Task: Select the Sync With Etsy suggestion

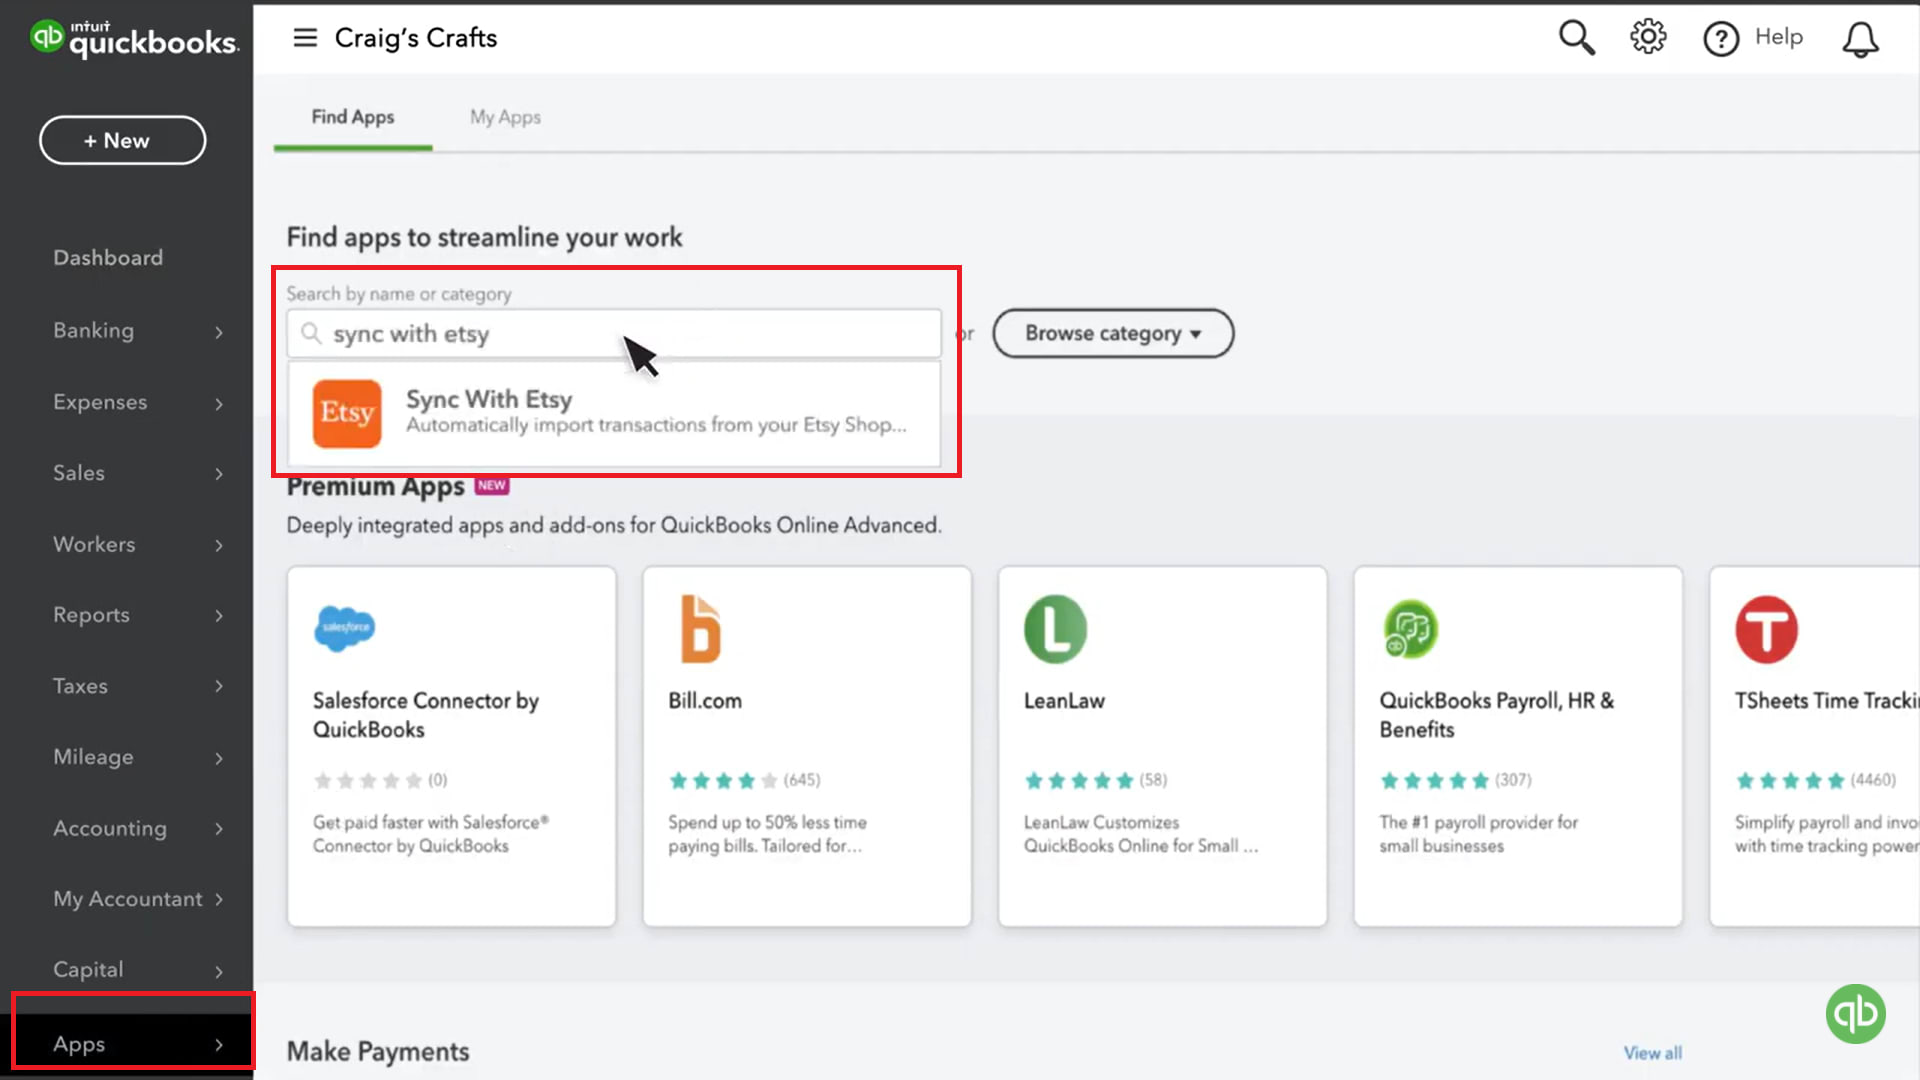Action: (614, 413)
